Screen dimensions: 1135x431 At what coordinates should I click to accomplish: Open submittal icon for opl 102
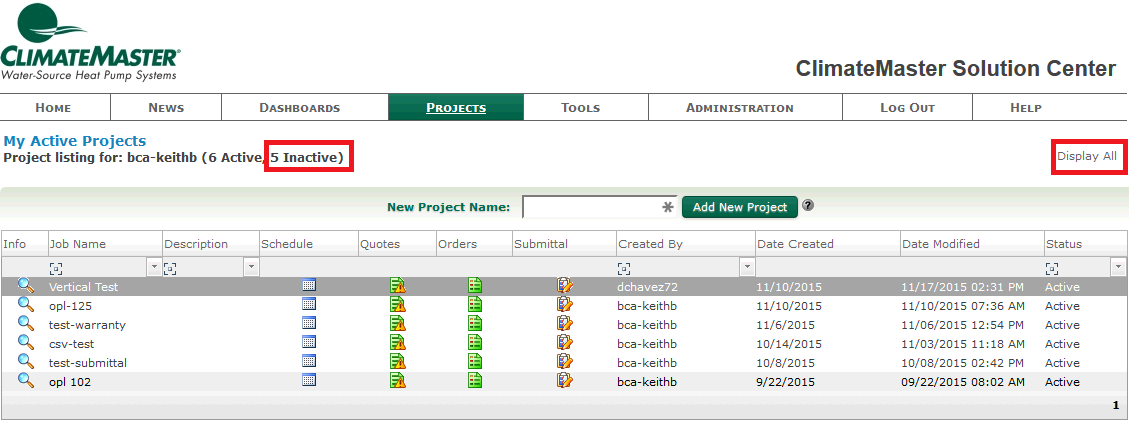tap(565, 380)
